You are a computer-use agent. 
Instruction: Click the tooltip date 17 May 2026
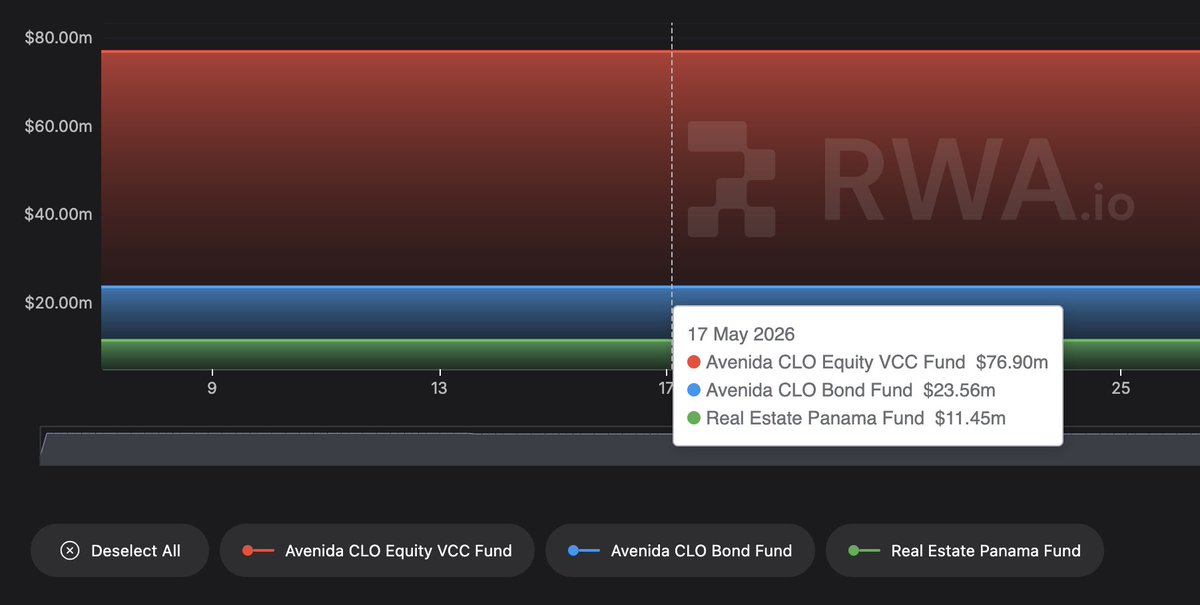[741, 334]
